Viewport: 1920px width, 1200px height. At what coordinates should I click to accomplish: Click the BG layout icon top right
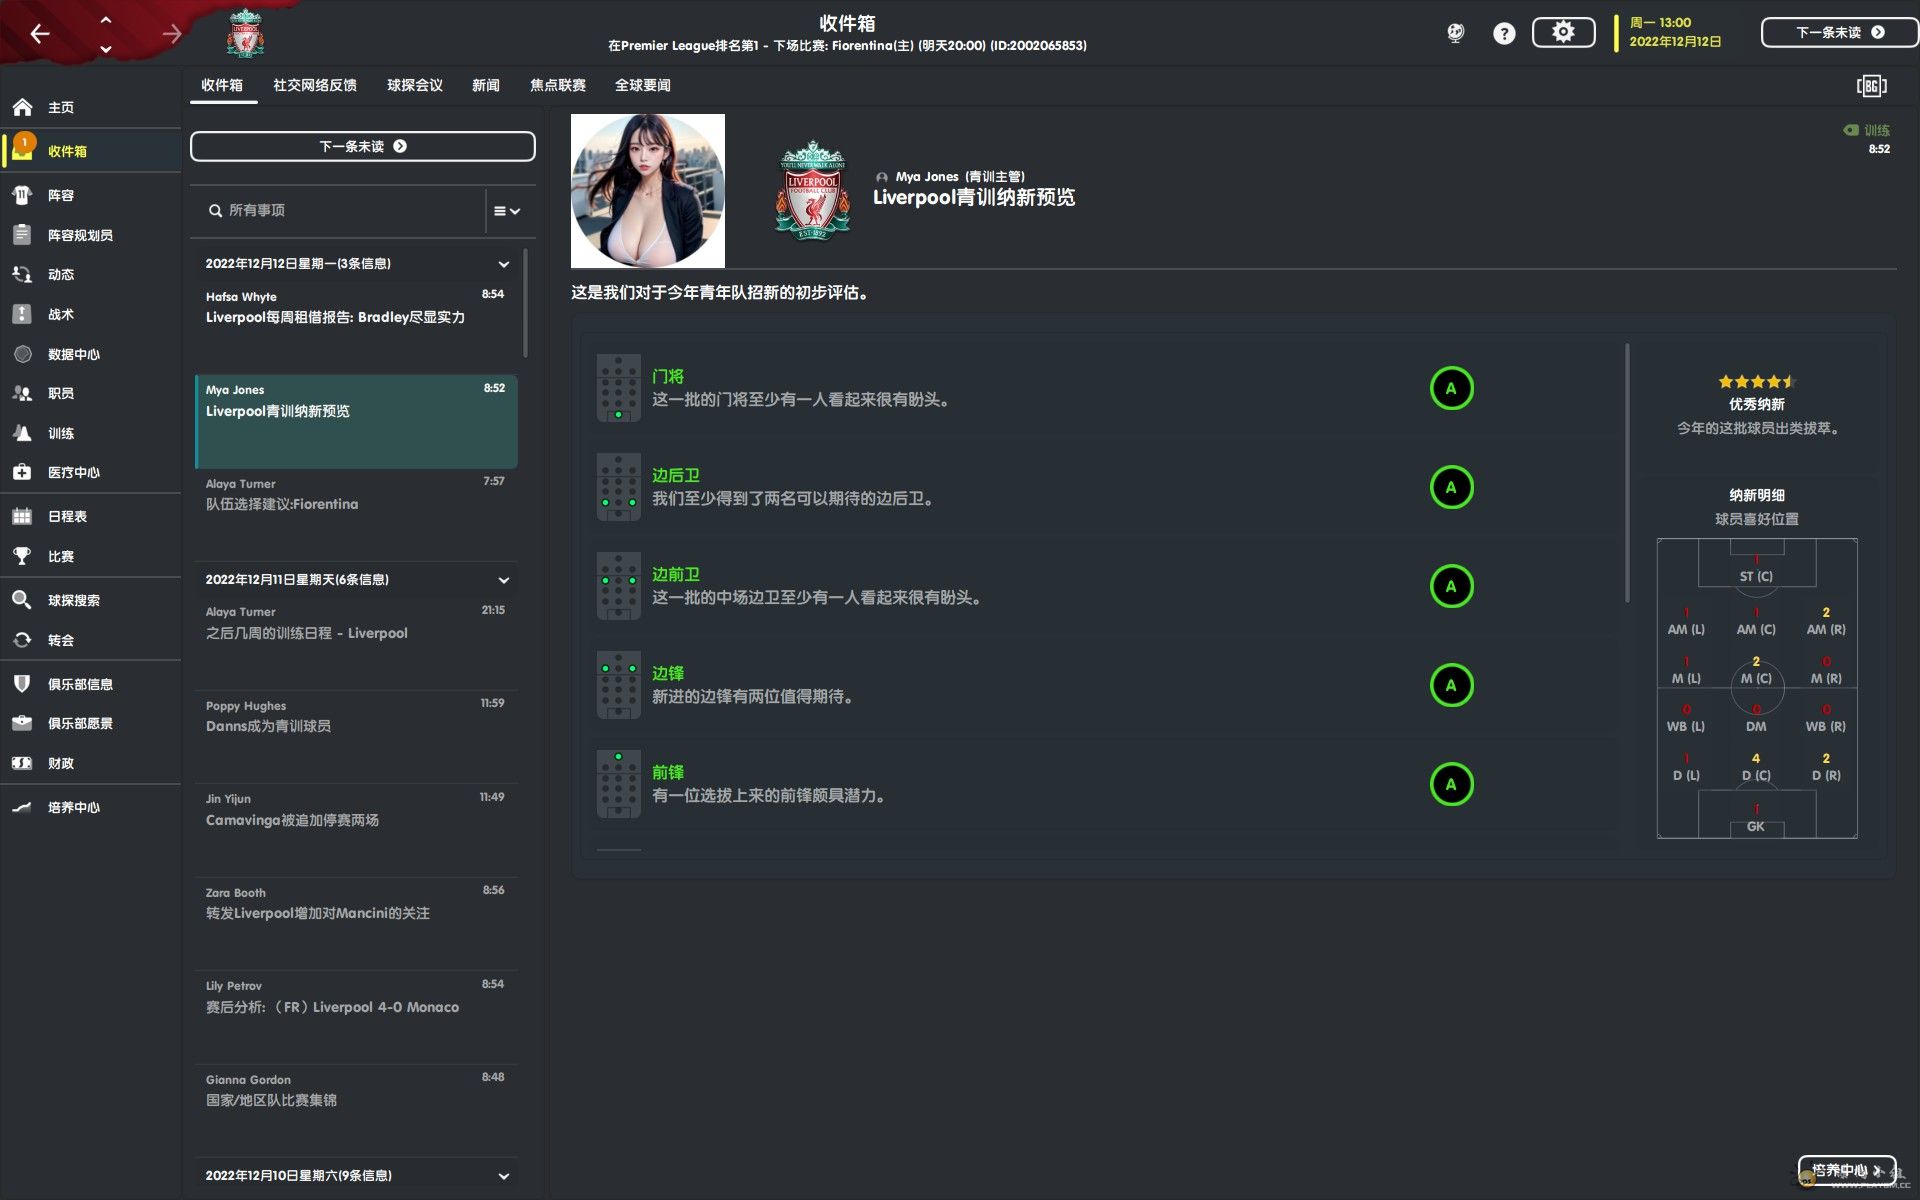(1871, 86)
